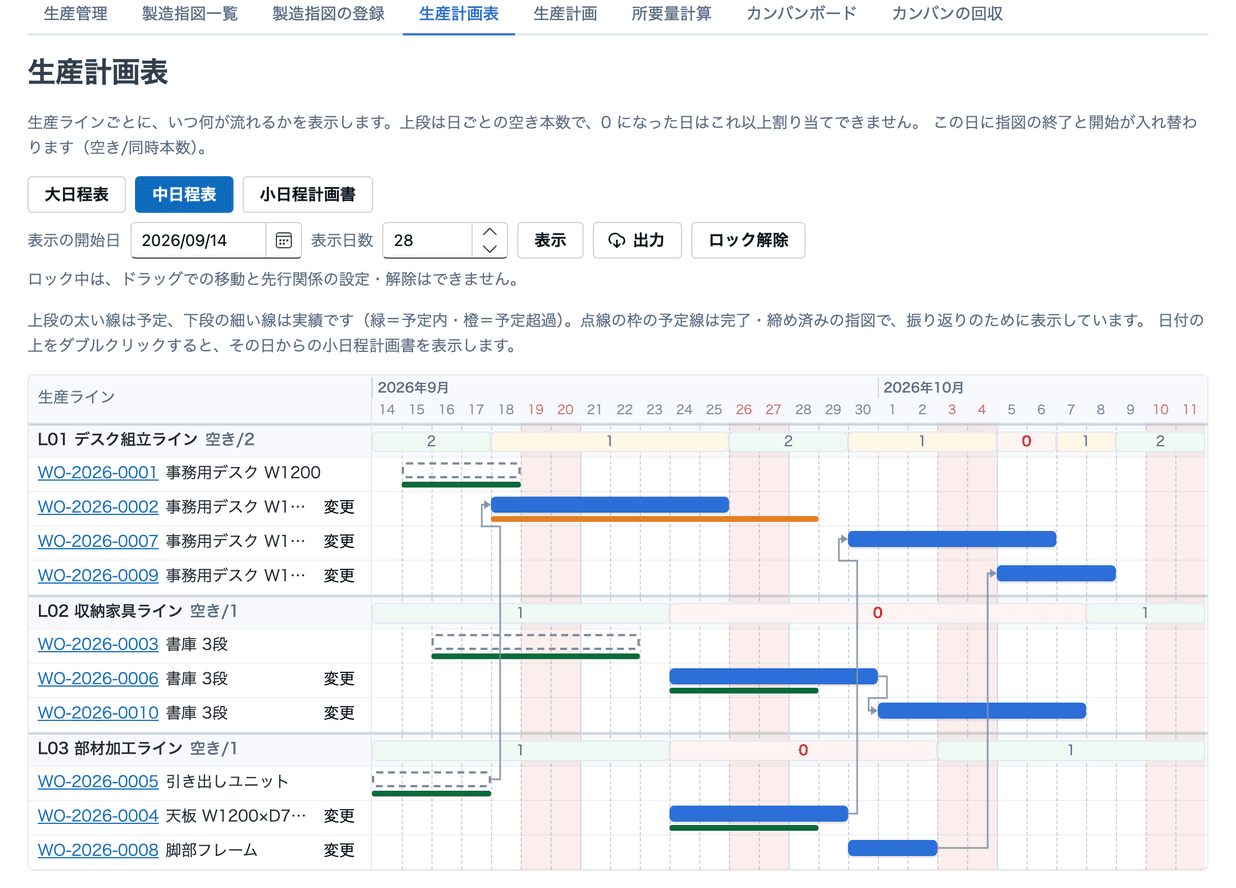
Task: Open work order WO-2026-0007
Action: point(98,541)
